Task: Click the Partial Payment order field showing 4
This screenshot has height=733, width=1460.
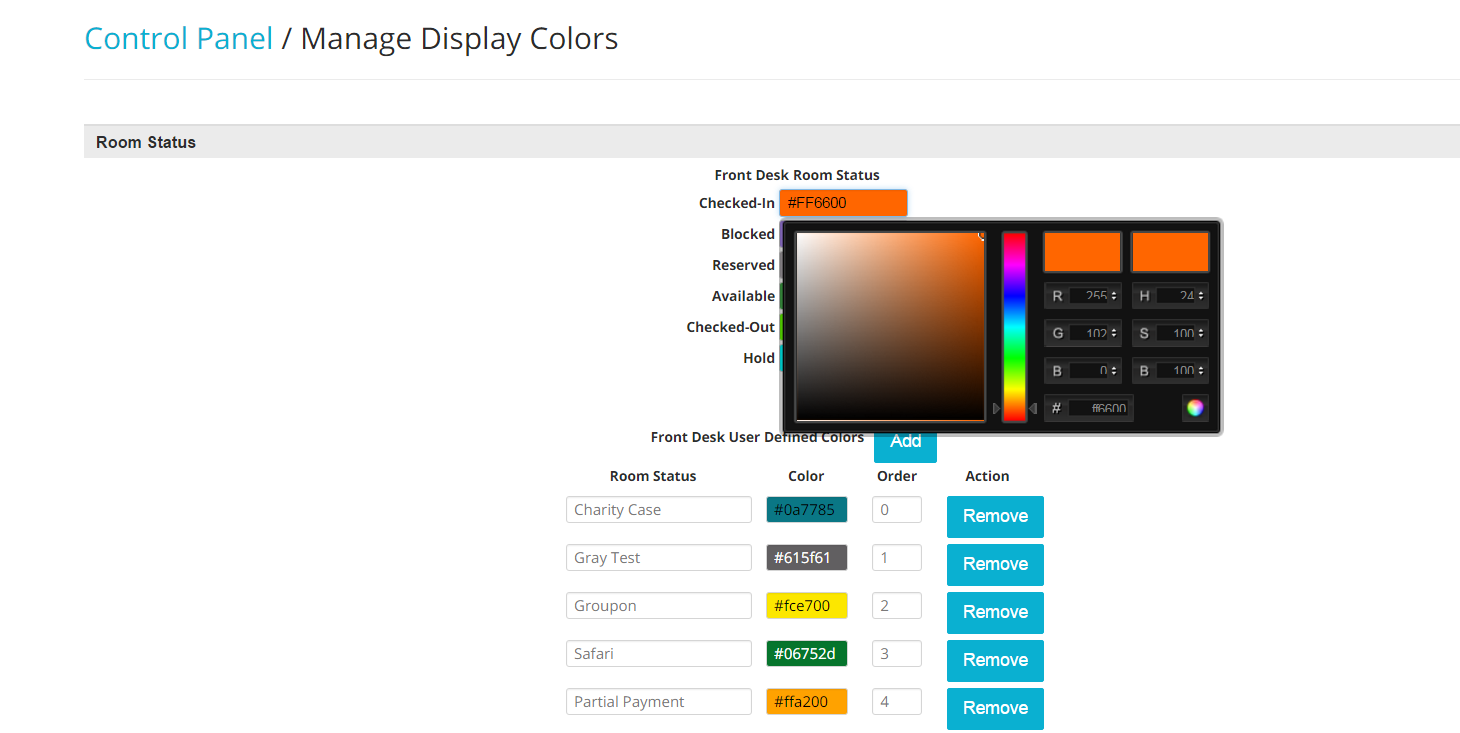Action: (897, 702)
